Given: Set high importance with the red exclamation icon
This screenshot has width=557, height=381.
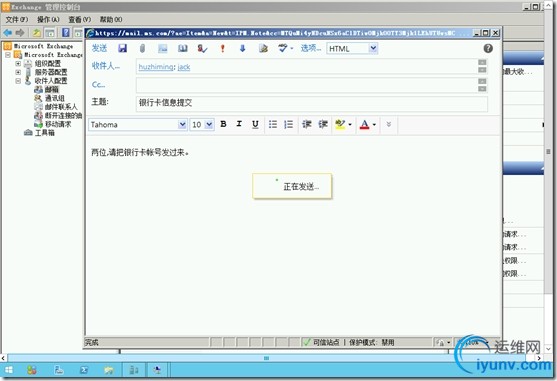Looking at the screenshot, I should [223, 48].
